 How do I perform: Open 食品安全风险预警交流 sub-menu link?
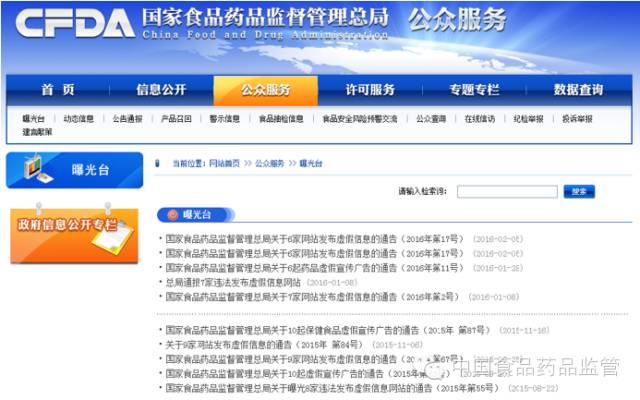[x=360, y=119]
